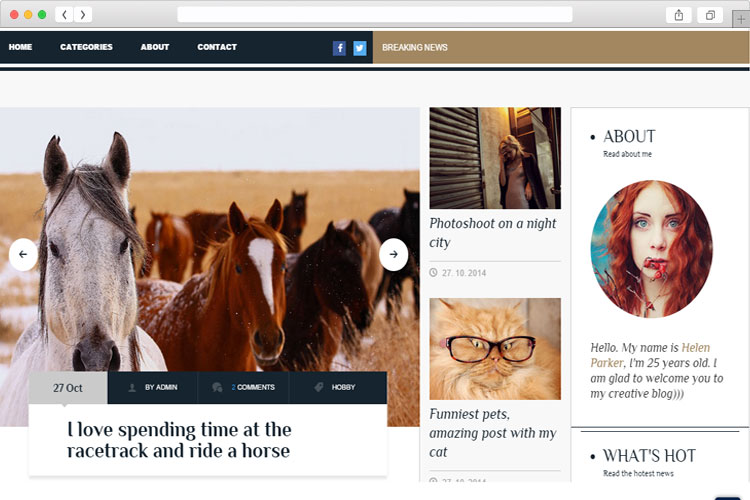The height and width of the screenshot is (500, 750).
Task: Click the 27 Oct date badge
Action: [x=68, y=388]
